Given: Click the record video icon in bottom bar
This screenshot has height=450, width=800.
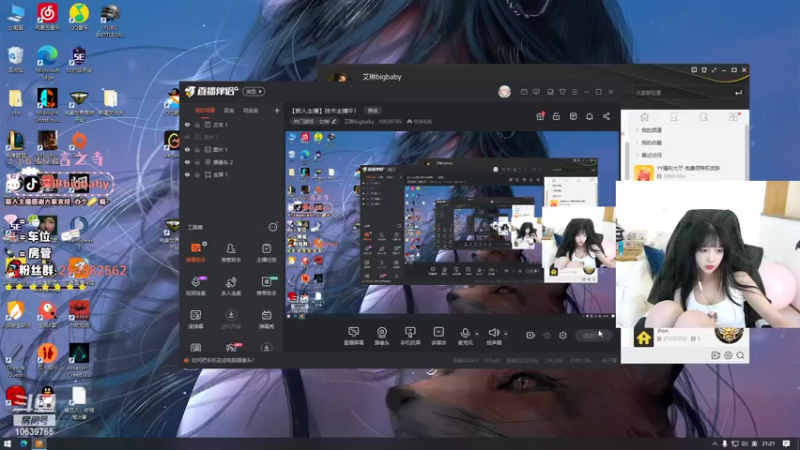Looking at the screenshot, I should [x=531, y=335].
